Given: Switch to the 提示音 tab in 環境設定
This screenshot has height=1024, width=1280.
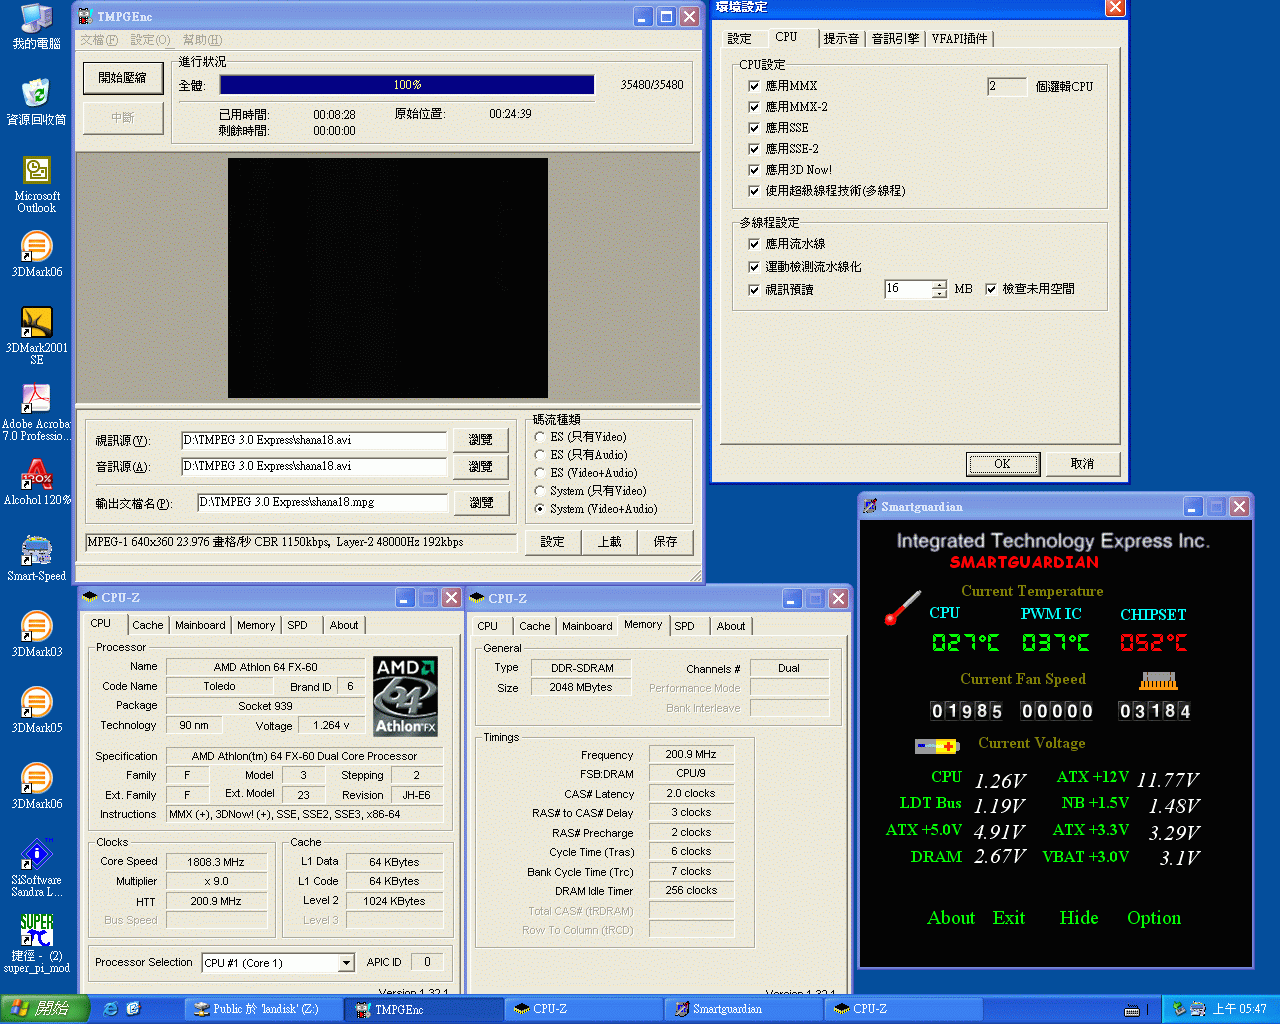Looking at the screenshot, I should coord(841,39).
